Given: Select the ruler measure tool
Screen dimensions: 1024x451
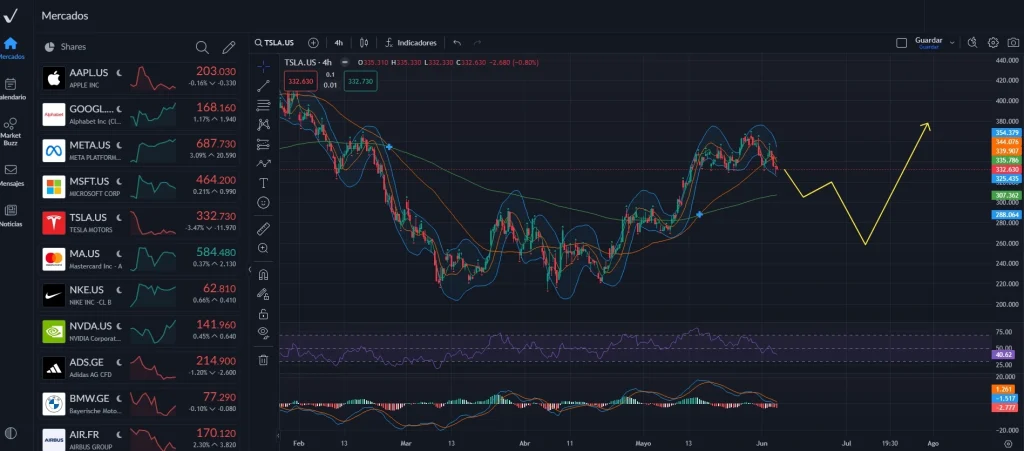Looking at the screenshot, I should tap(263, 228).
